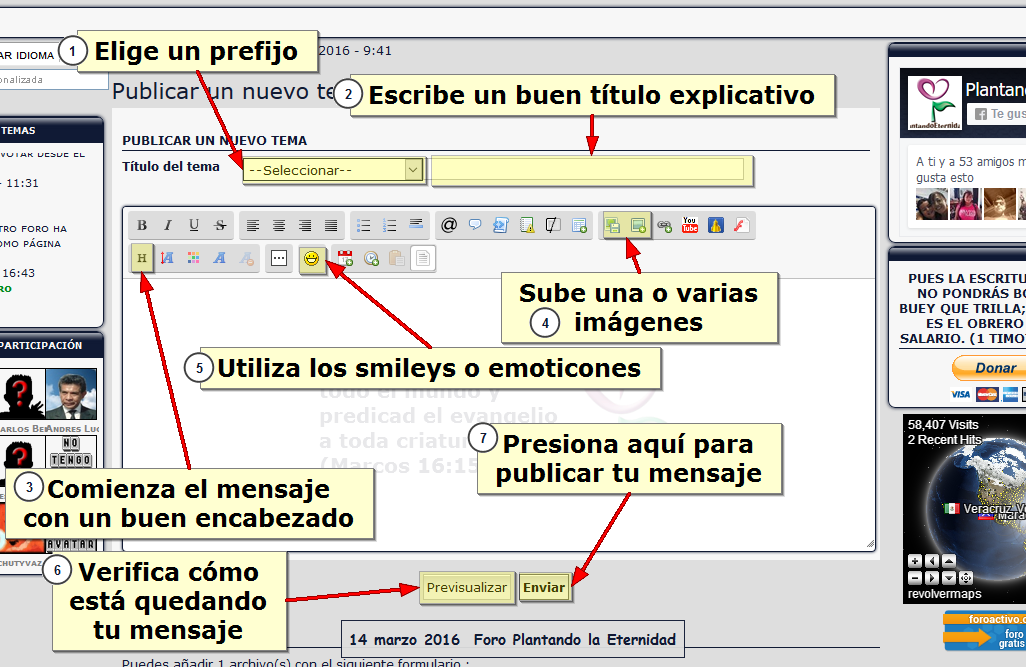Insert a bulleted list
1026x667 pixels.
364,226
